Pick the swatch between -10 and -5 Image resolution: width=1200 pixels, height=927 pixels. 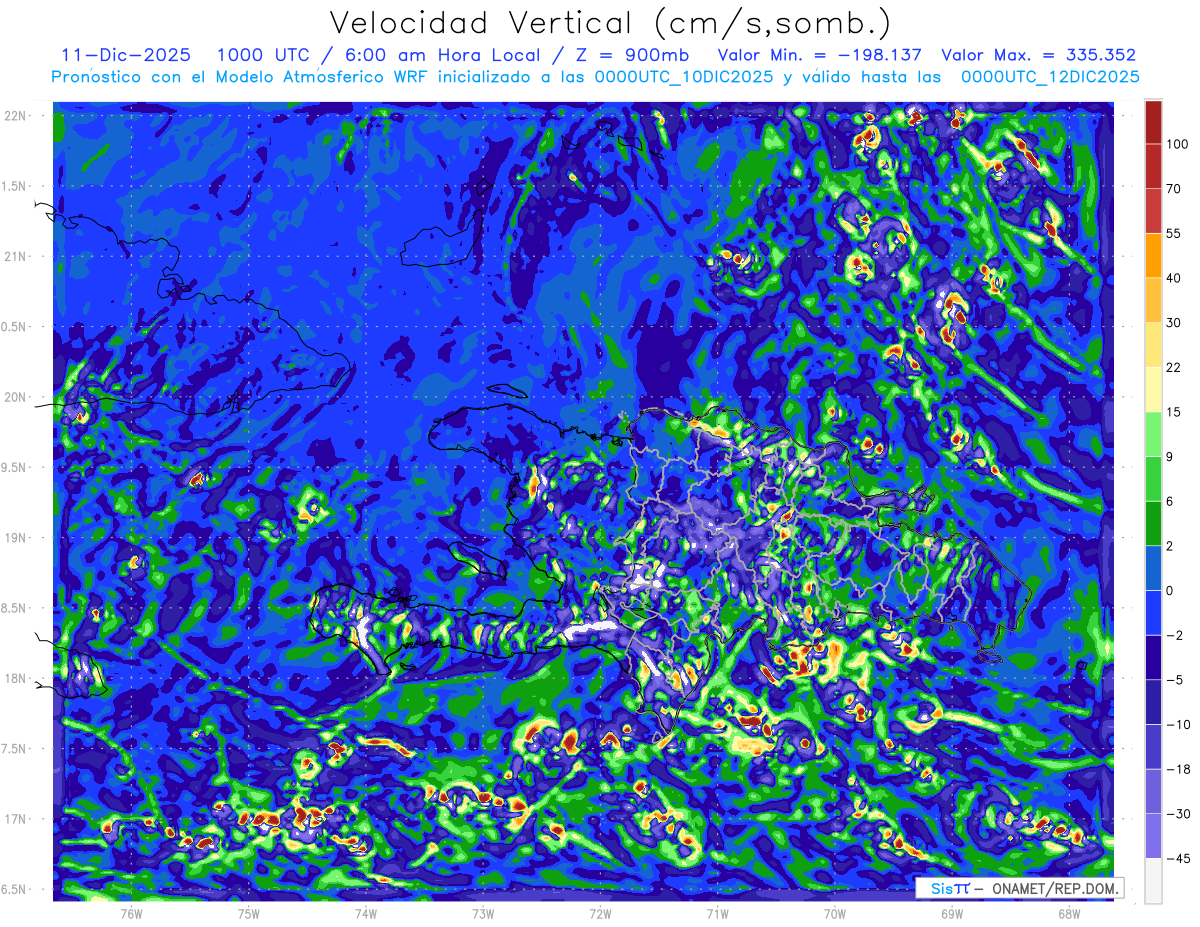pos(1153,701)
